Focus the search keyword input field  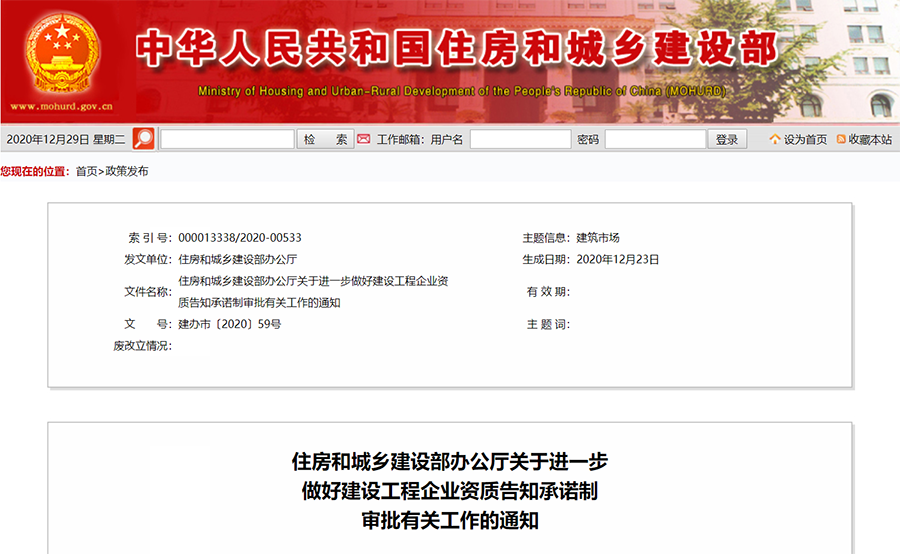click(227, 140)
